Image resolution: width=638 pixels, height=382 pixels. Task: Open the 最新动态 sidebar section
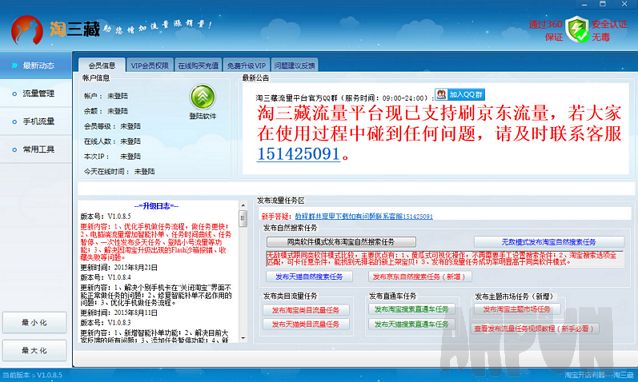point(36,65)
